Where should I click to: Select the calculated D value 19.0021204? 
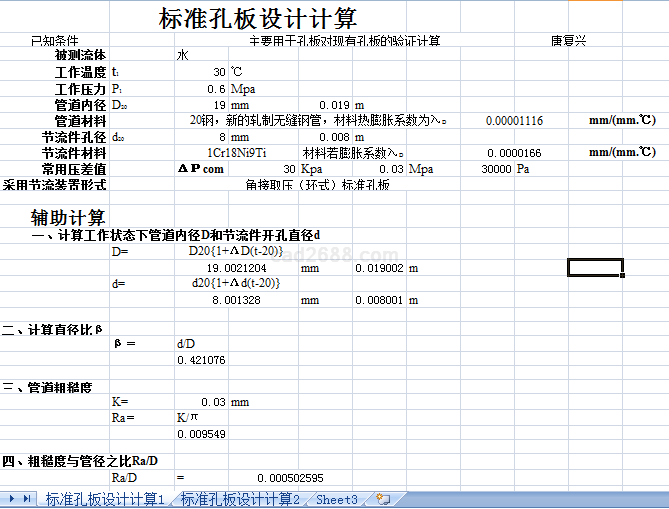236,268
